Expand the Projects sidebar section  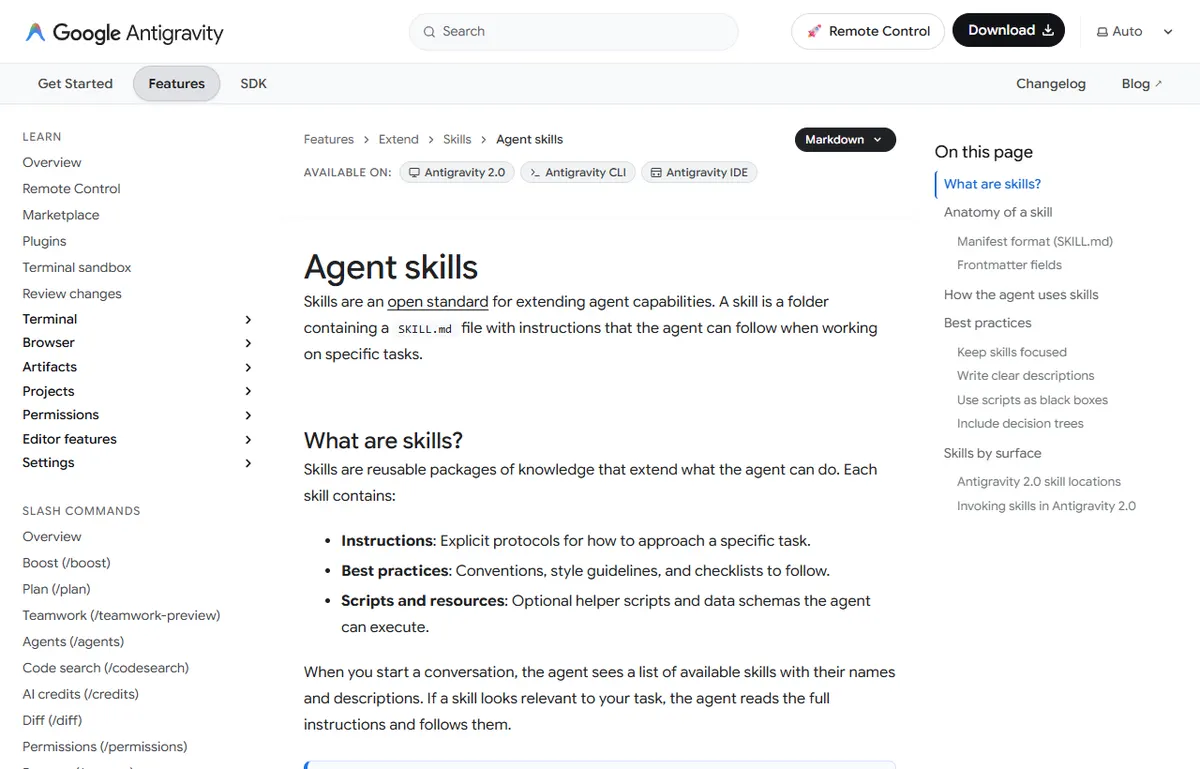(248, 391)
